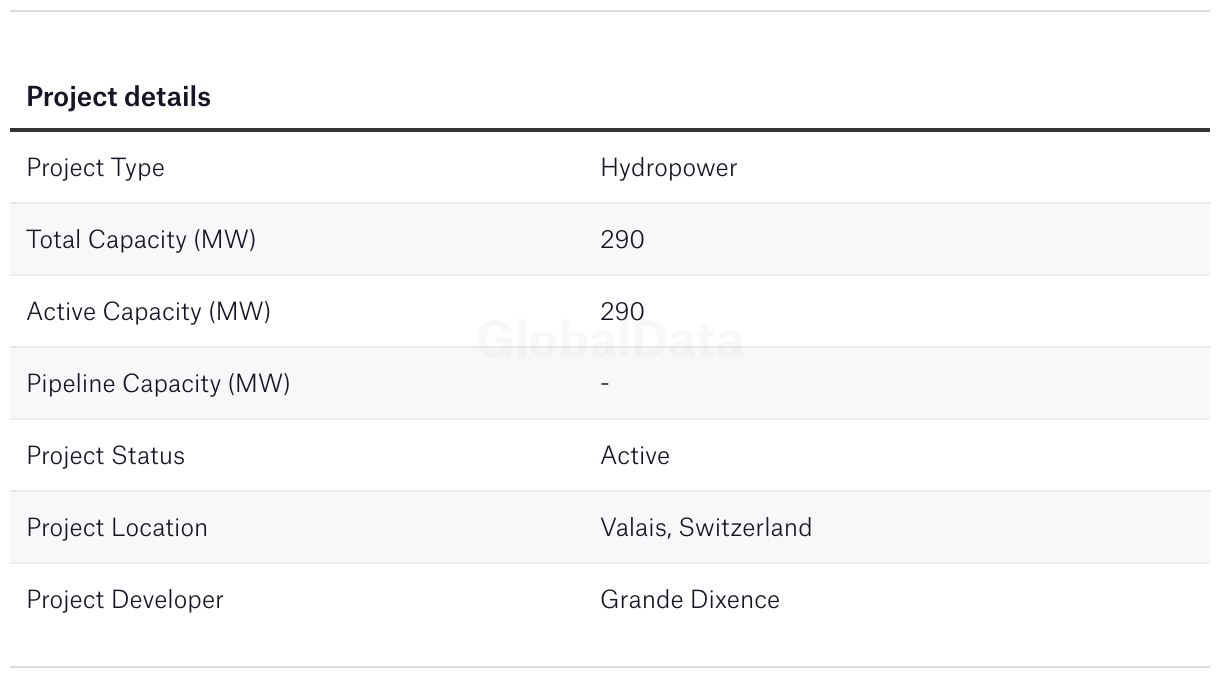Click the divider line below Project Developer

click(x=610, y=667)
